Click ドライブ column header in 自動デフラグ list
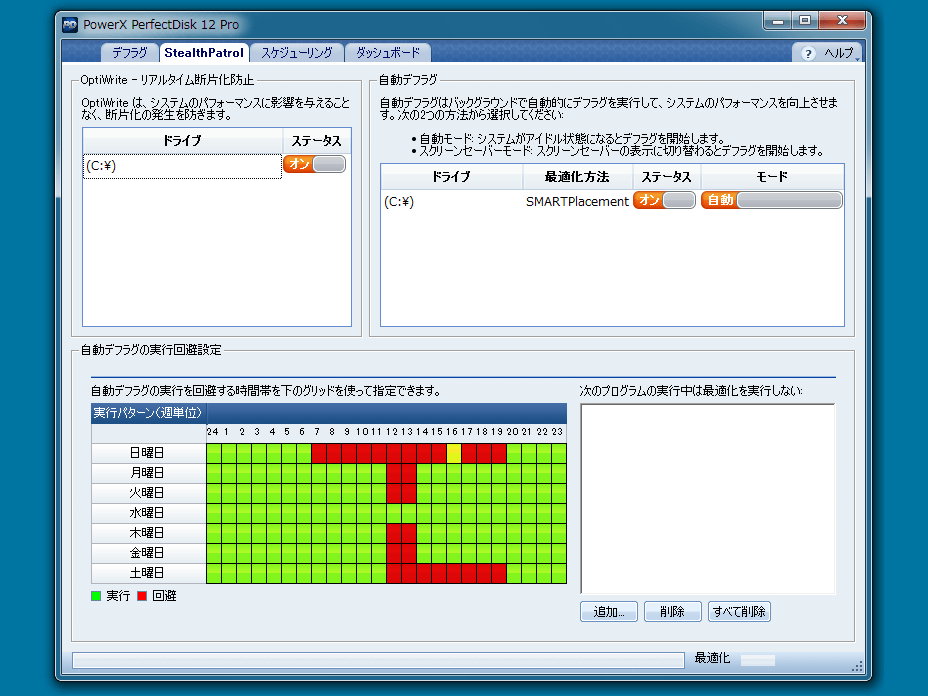This screenshot has width=928, height=696. tap(452, 176)
